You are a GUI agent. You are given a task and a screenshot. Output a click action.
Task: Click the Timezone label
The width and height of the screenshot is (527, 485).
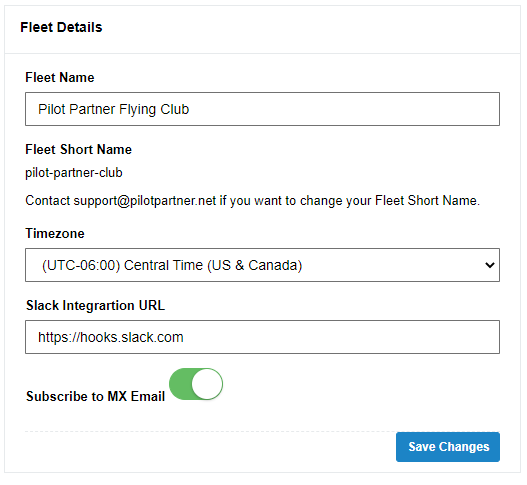point(55,234)
